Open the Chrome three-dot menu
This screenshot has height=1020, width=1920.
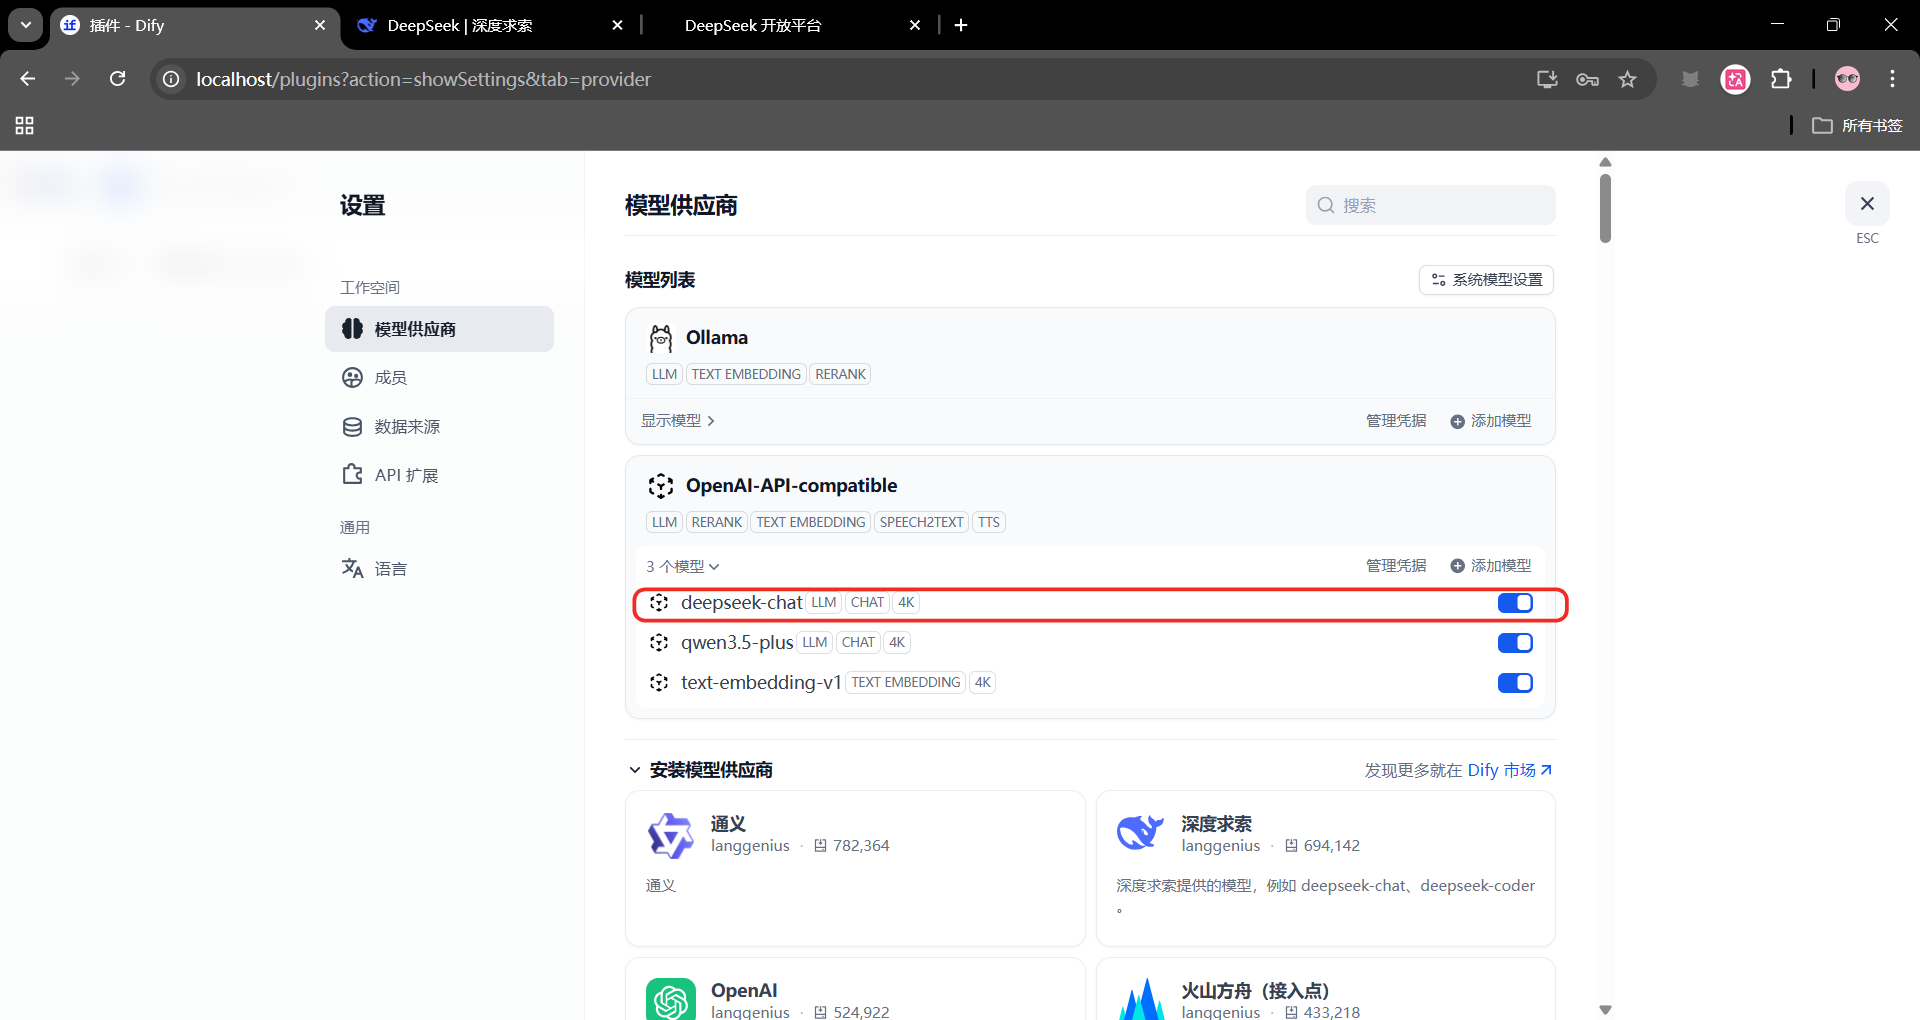pyautogui.click(x=1892, y=79)
